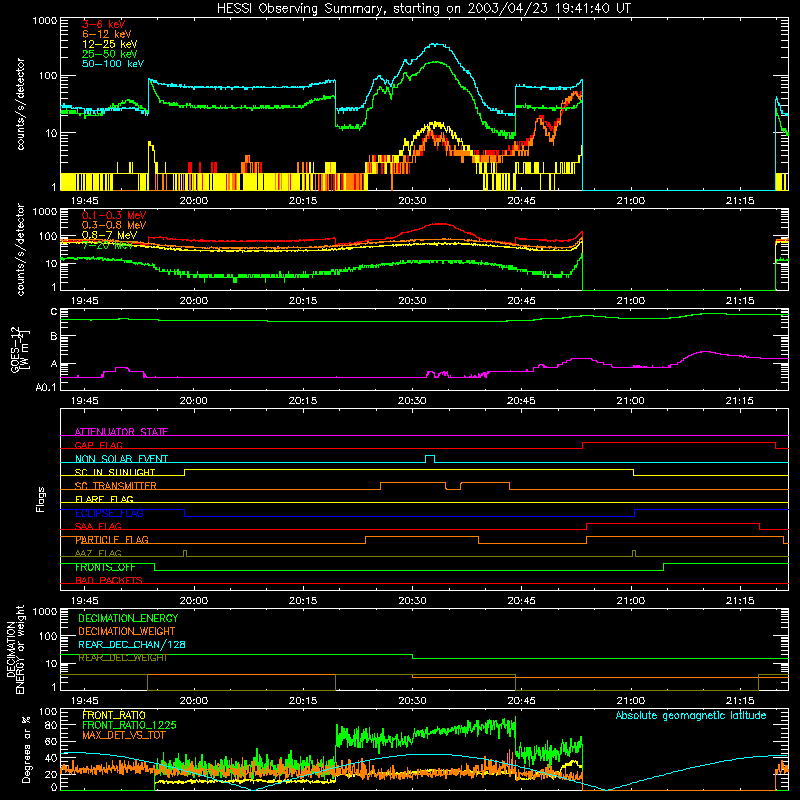Select the FLARE_FLAG label
This screenshot has width=800, height=800.
pos(104,499)
